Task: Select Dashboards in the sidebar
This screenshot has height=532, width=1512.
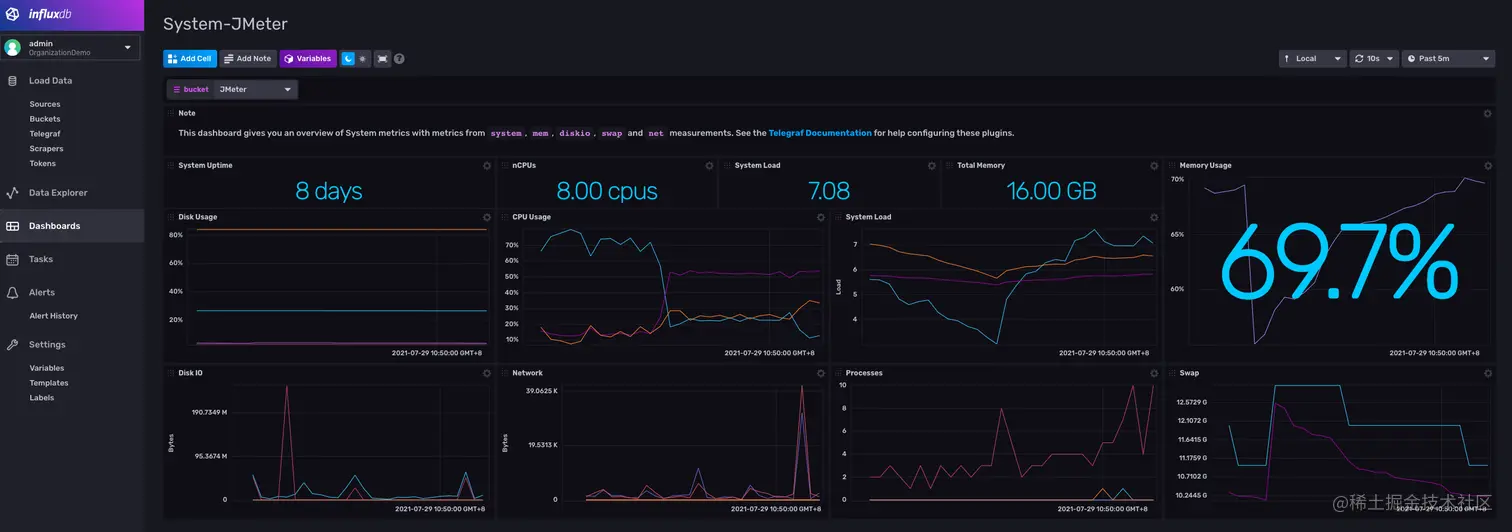Action: [x=72, y=226]
